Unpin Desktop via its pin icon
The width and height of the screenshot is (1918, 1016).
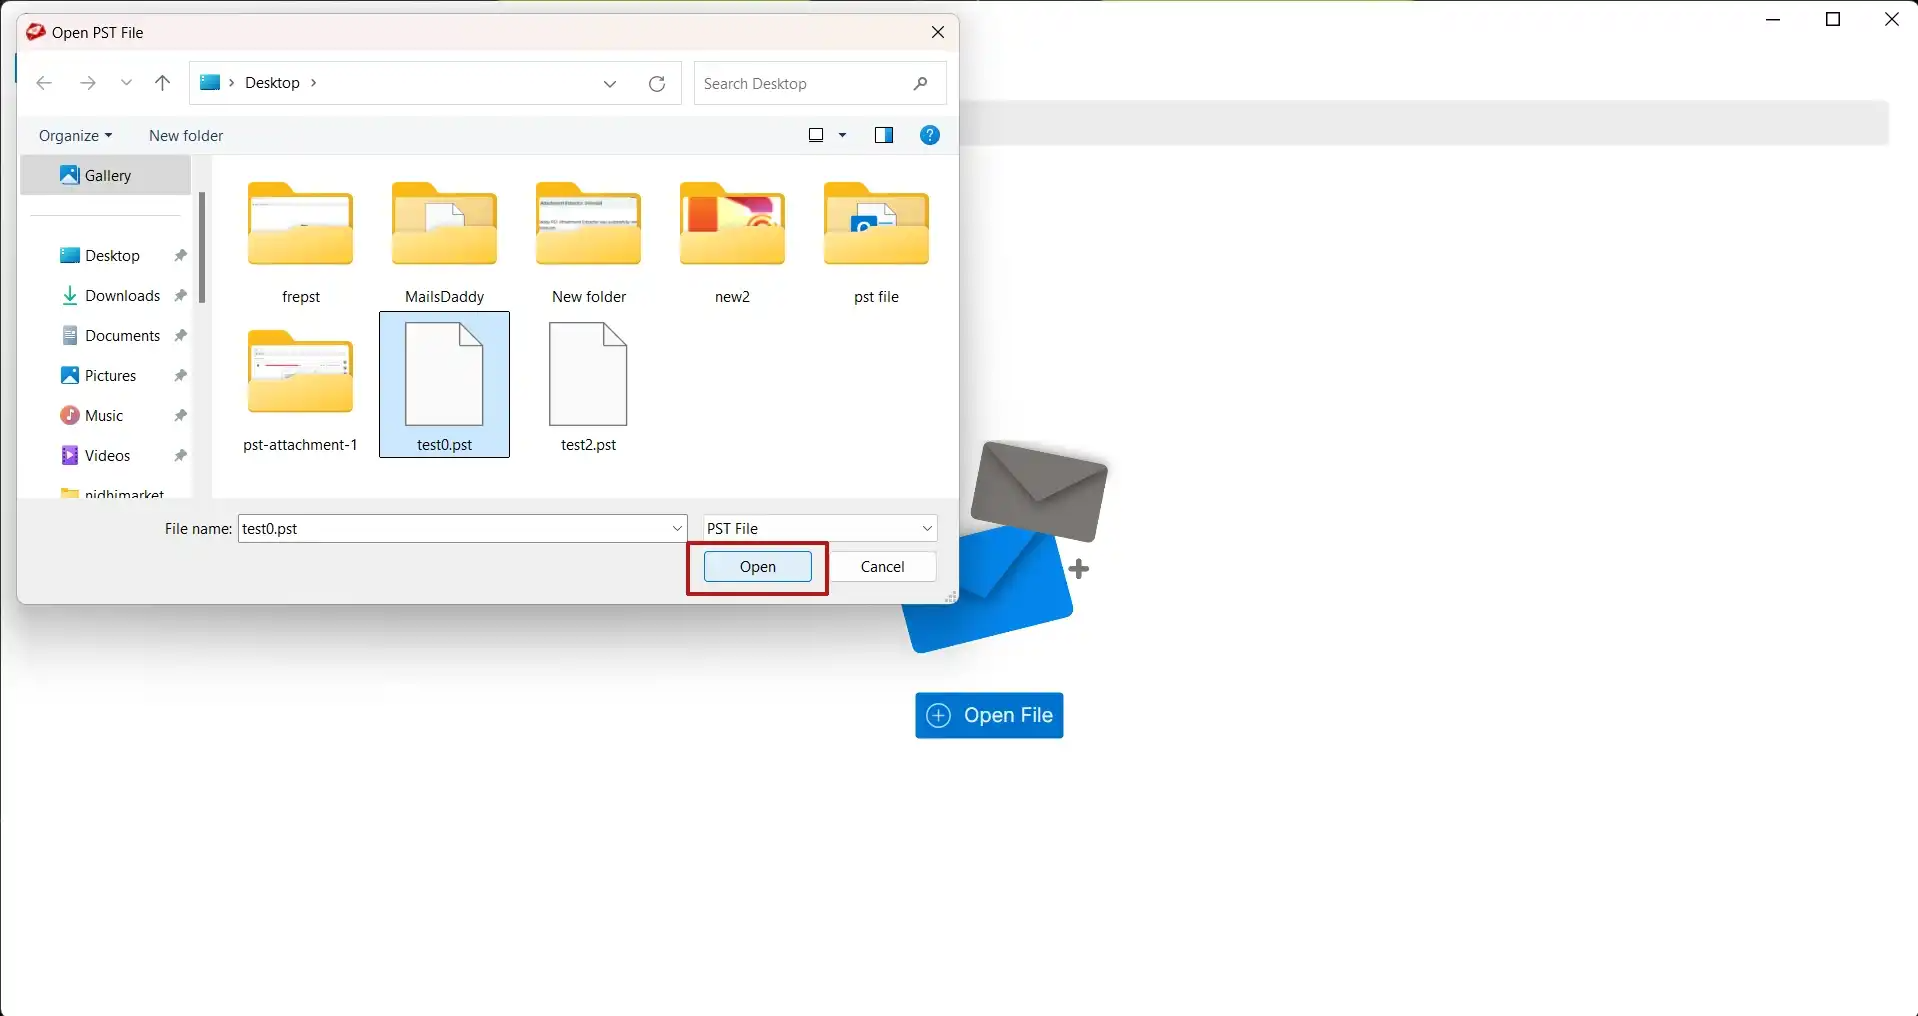click(x=181, y=256)
